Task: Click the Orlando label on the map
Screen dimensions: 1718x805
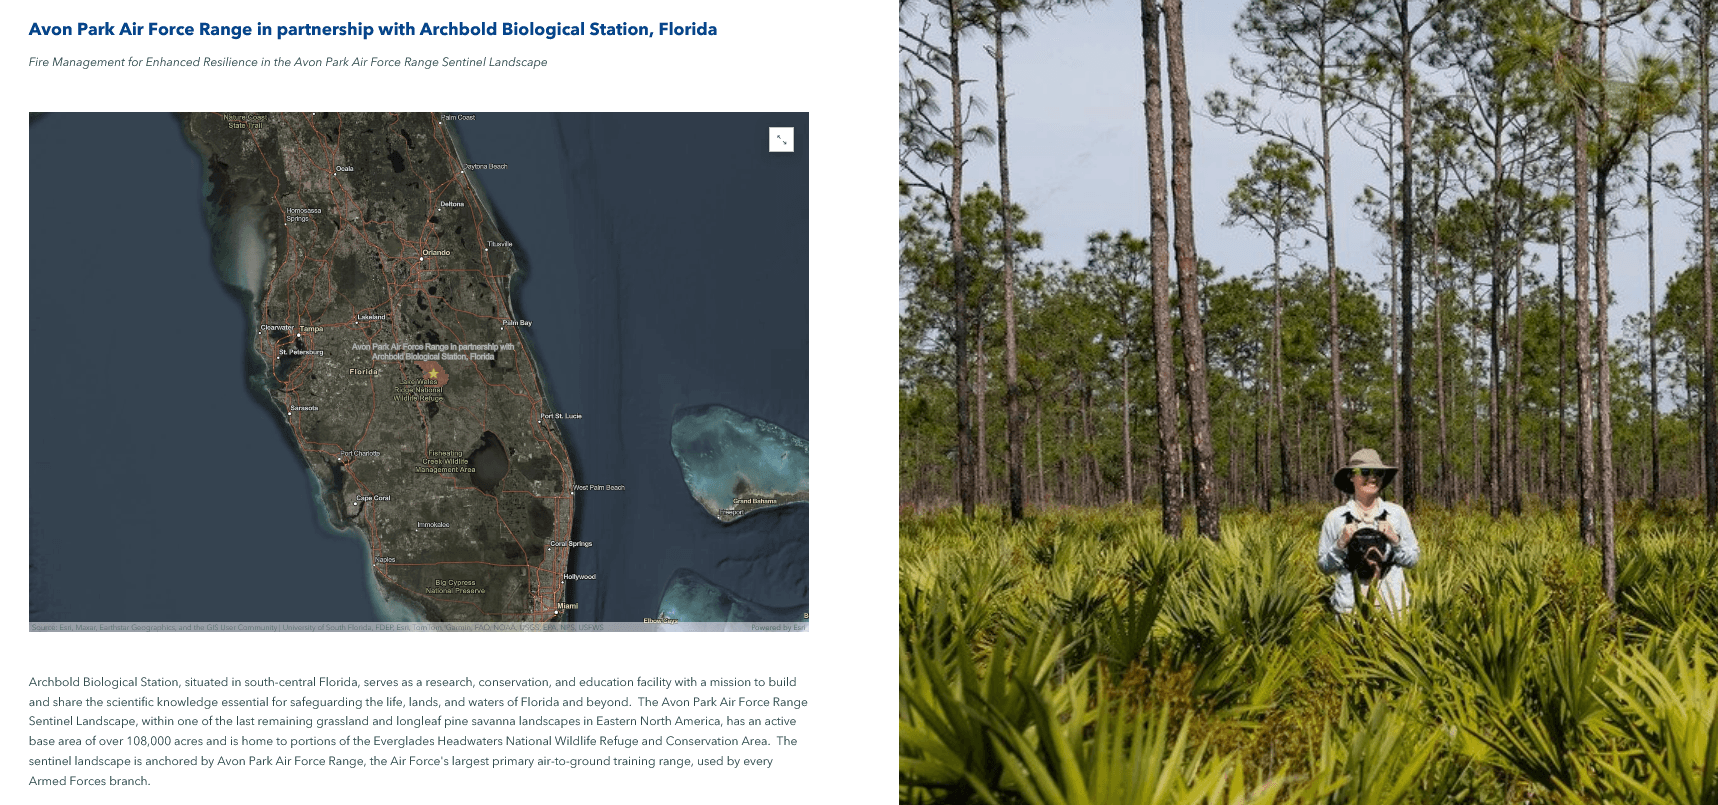Action: pos(436,253)
